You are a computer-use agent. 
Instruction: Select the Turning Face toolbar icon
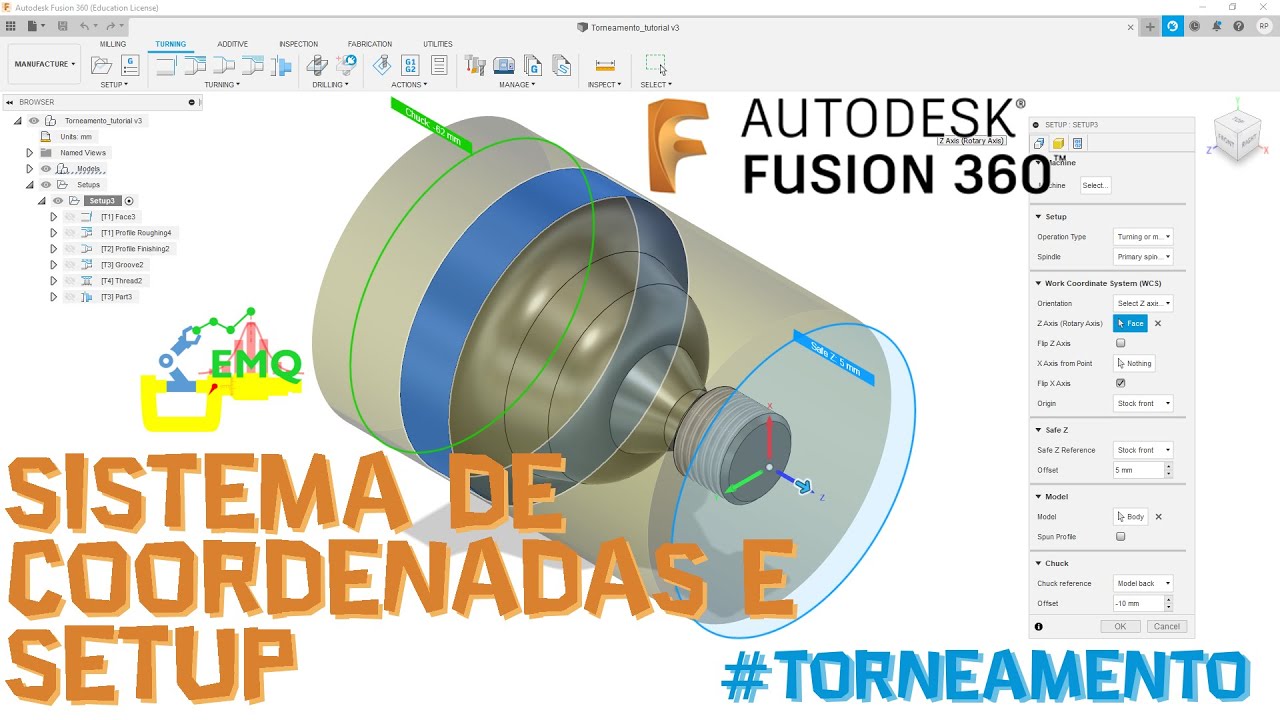[x=166, y=65]
